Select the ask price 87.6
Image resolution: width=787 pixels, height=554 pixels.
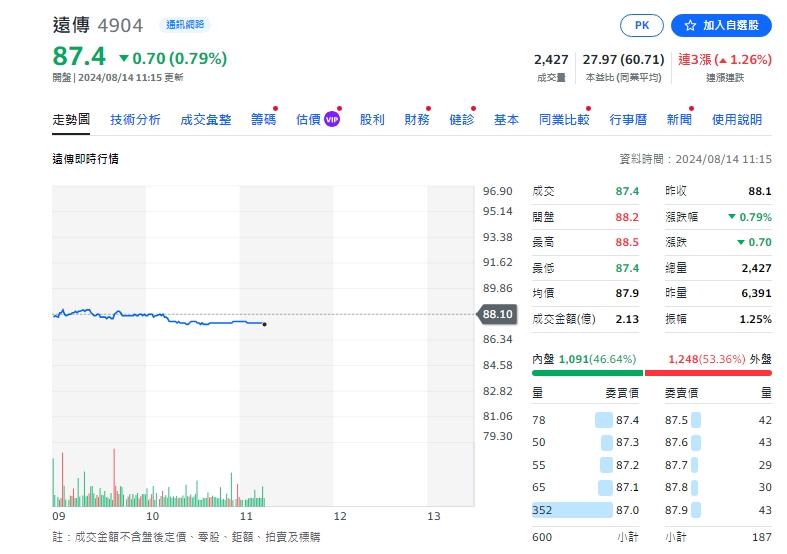[x=676, y=442]
